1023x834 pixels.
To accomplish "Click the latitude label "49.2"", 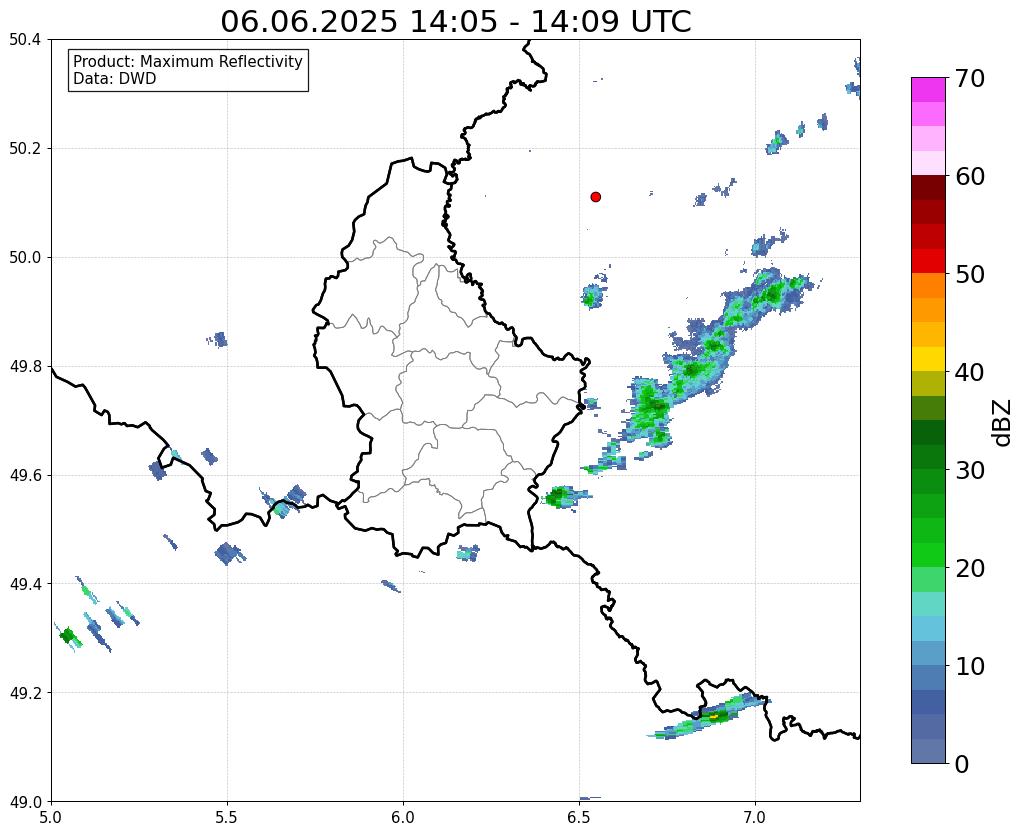I will coord(25,692).
